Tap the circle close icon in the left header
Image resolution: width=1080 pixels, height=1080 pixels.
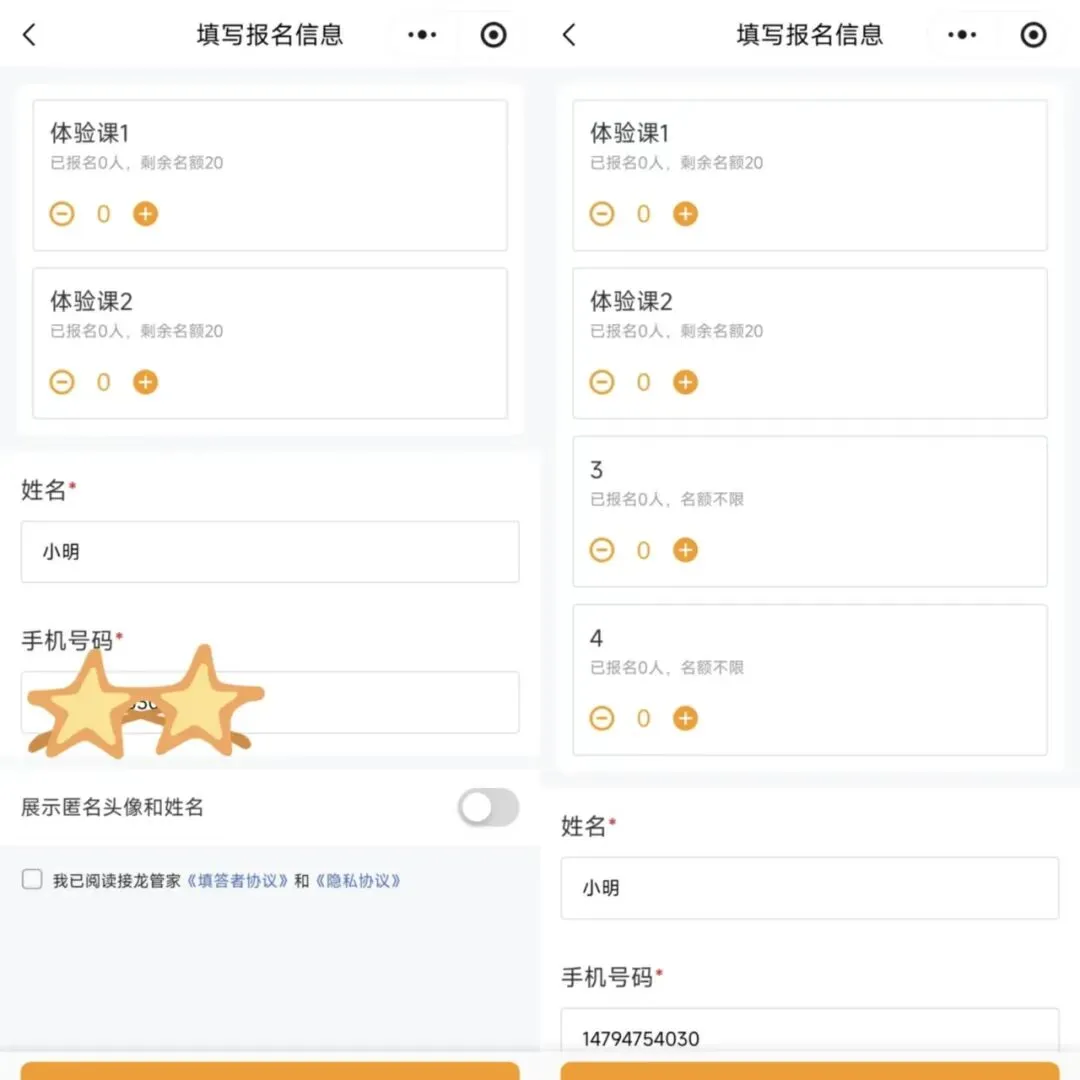pos(493,34)
